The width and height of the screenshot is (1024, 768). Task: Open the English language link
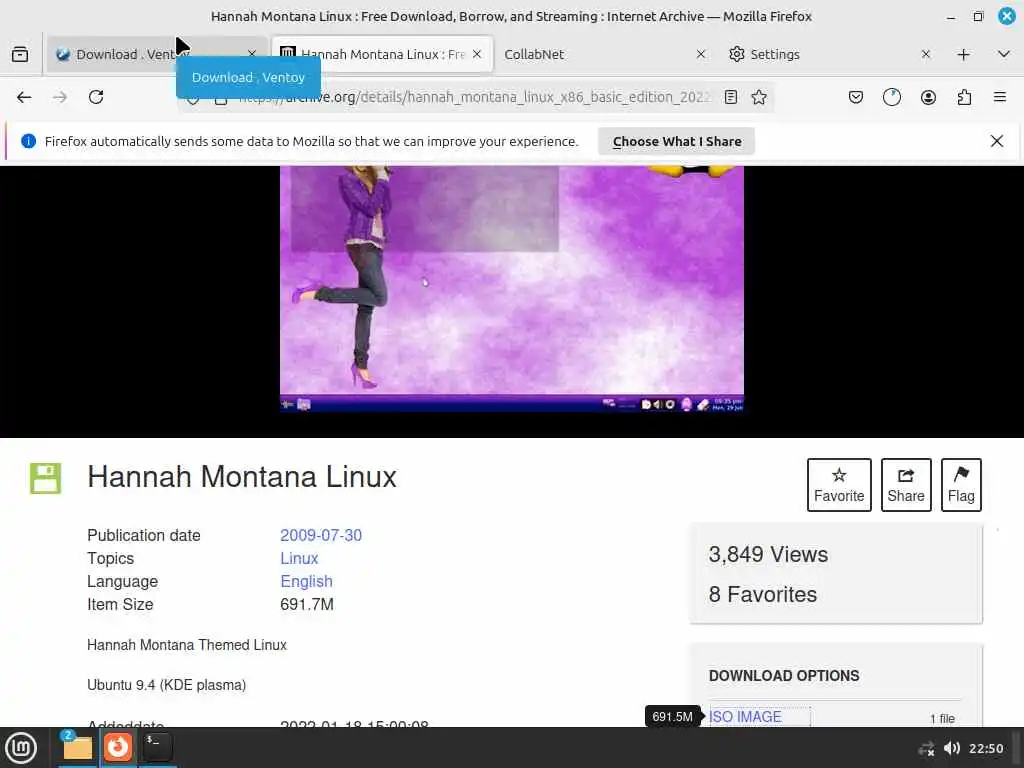[x=306, y=581]
